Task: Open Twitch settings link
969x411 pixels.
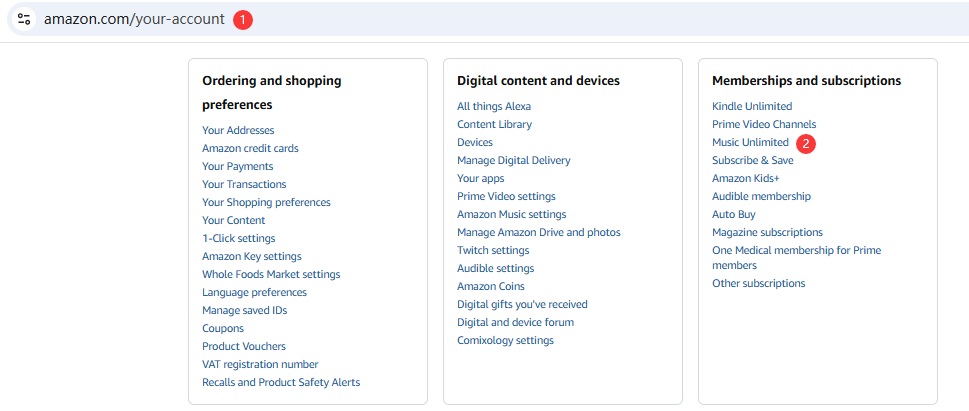Action: [x=493, y=250]
